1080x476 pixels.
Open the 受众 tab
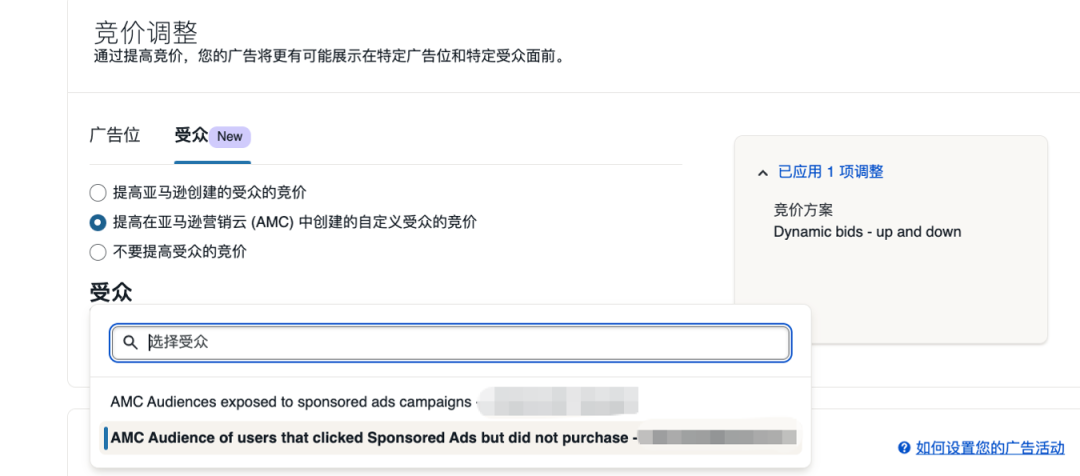coord(191,136)
